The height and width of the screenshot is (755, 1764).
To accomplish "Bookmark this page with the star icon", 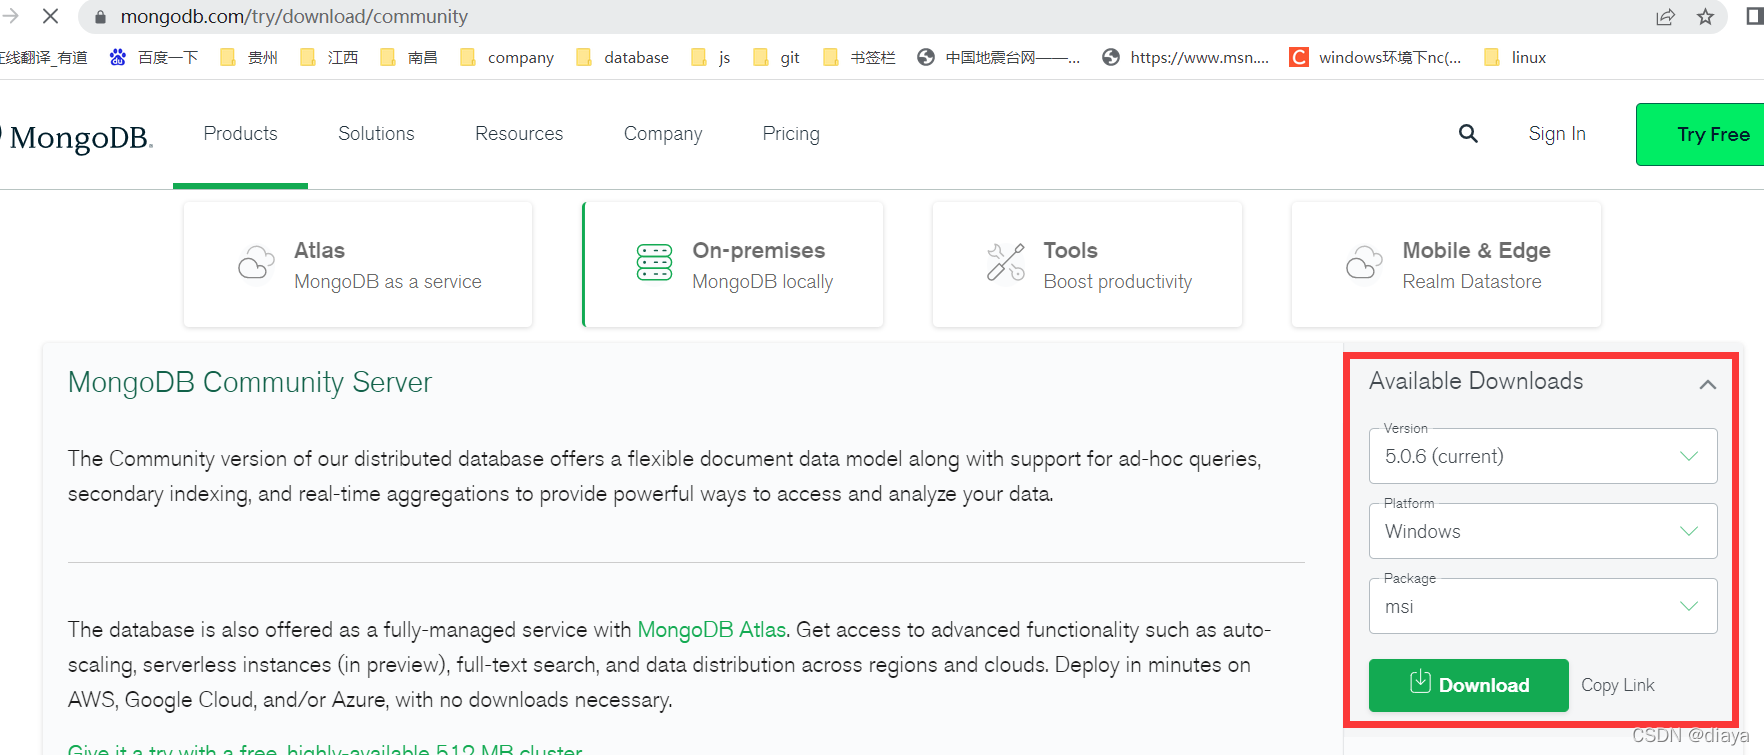I will 1705,17.
